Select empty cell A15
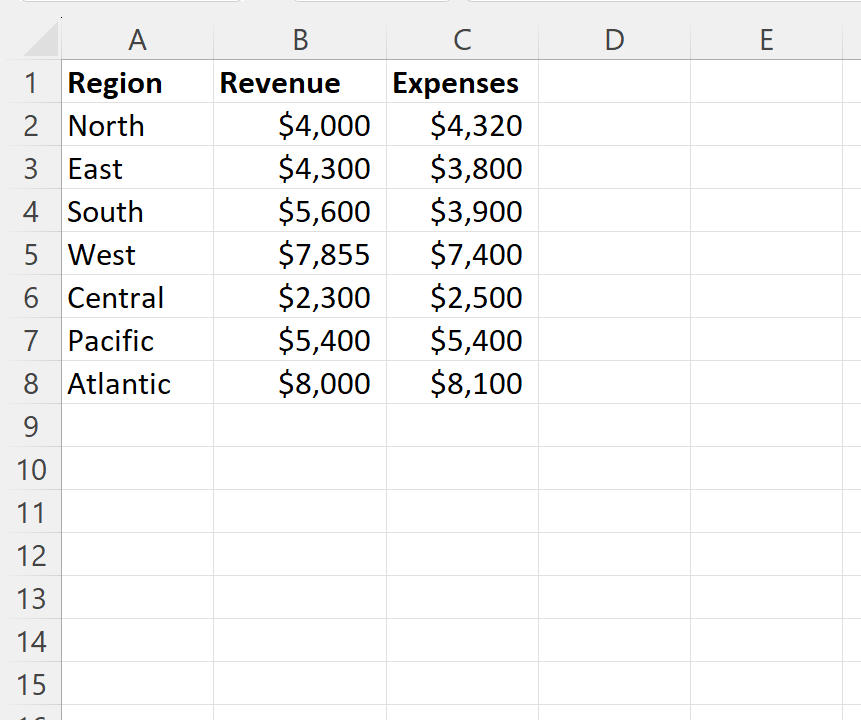 pos(137,683)
